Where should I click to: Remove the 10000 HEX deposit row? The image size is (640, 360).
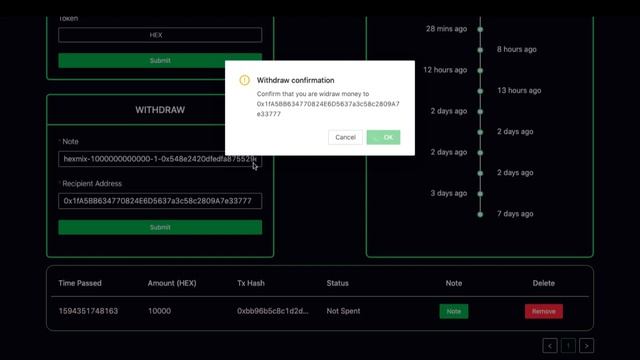pyautogui.click(x=544, y=311)
